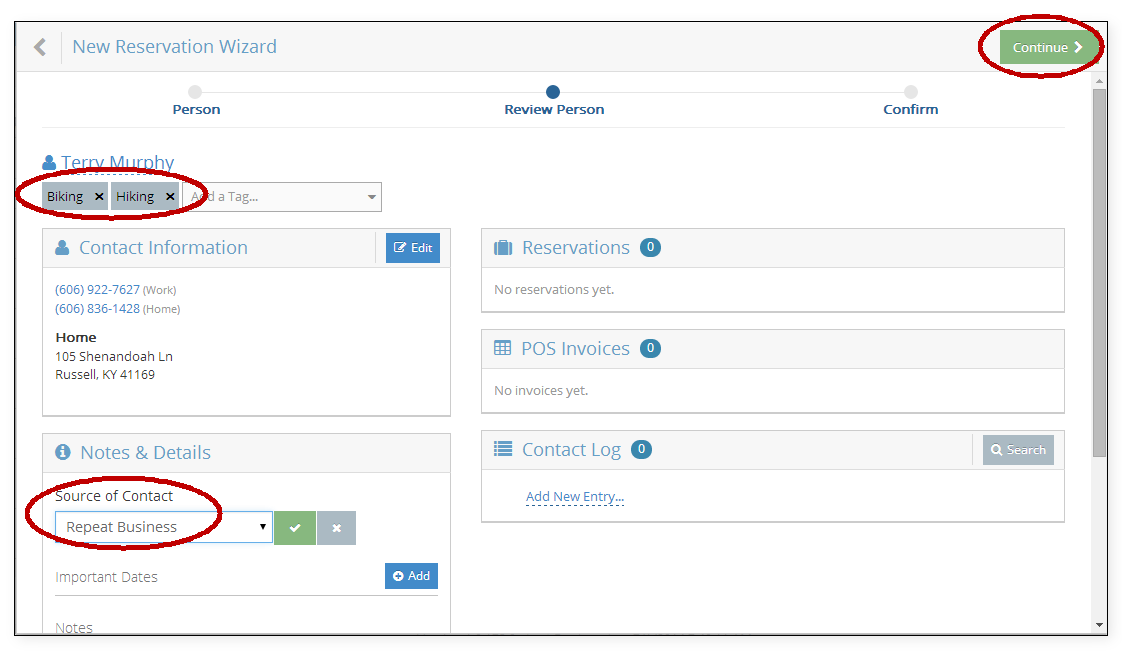
Task: Click the Notes & Details info icon
Action: coord(63,453)
